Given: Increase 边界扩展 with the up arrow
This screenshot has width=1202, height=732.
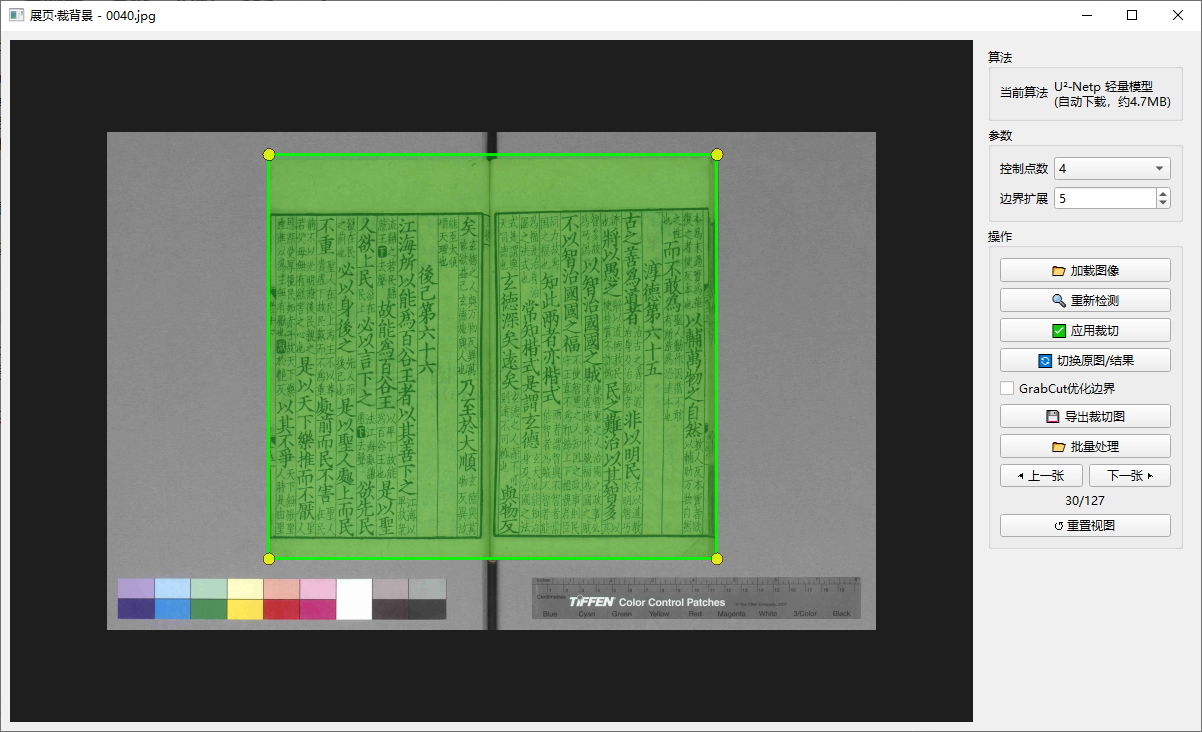Looking at the screenshot, I should coord(1163,193).
